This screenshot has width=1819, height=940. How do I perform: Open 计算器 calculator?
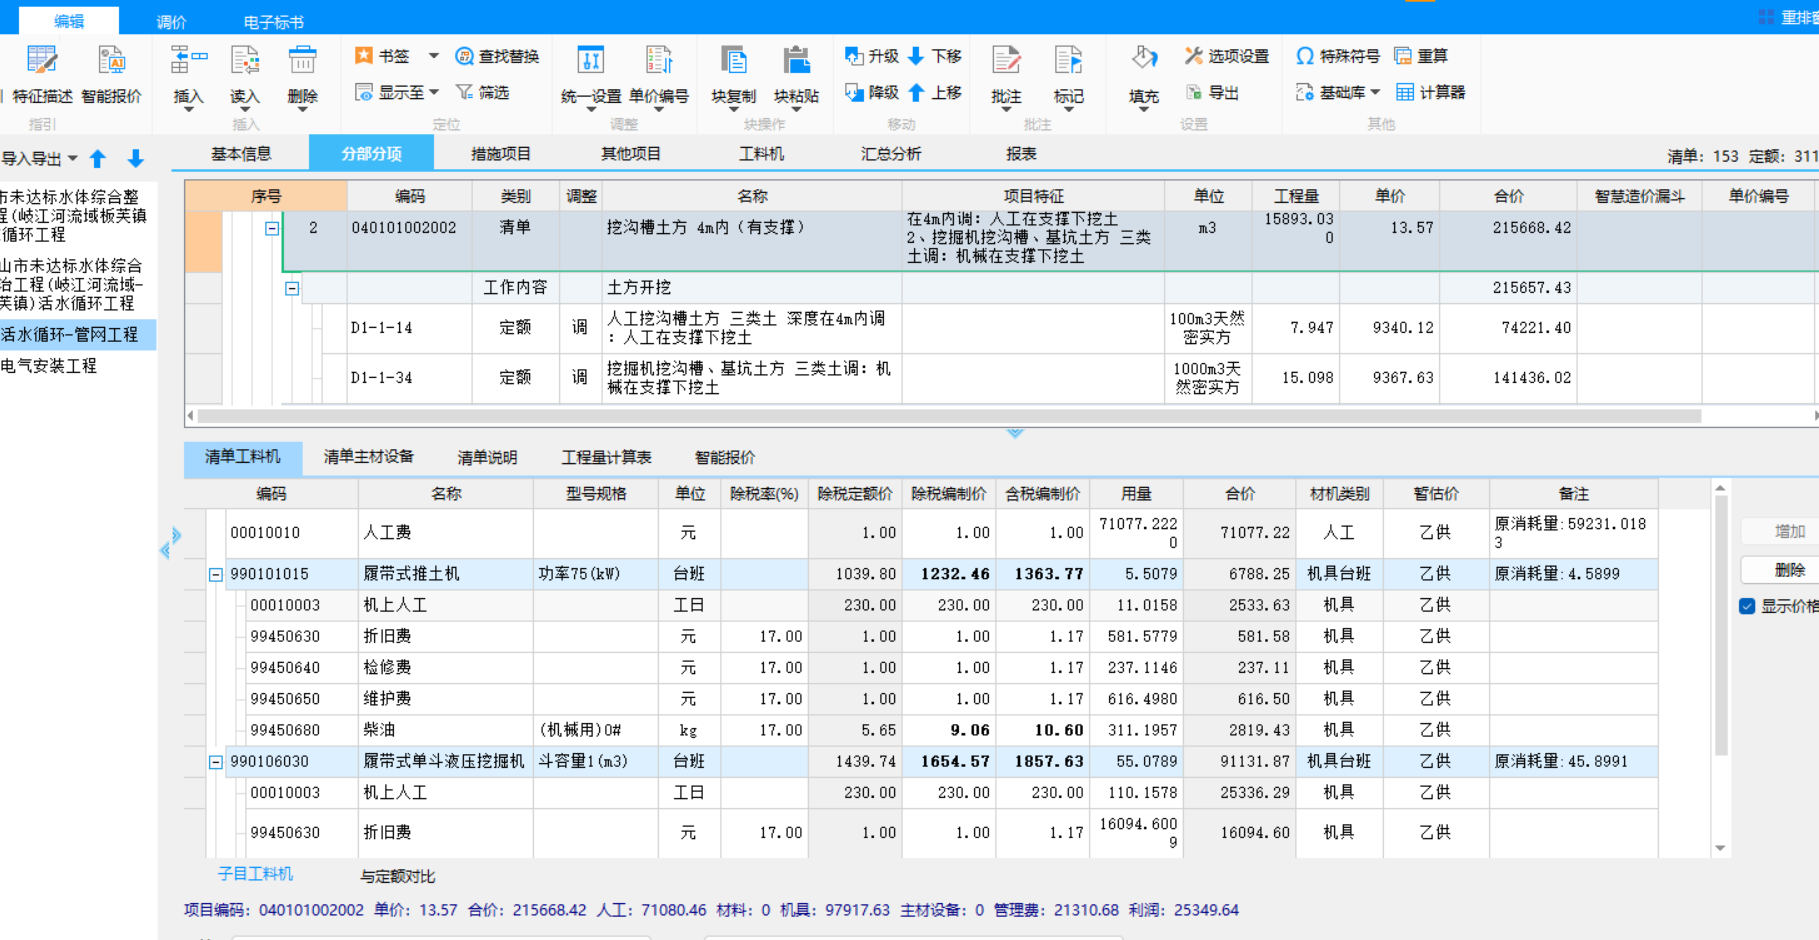coord(1430,92)
